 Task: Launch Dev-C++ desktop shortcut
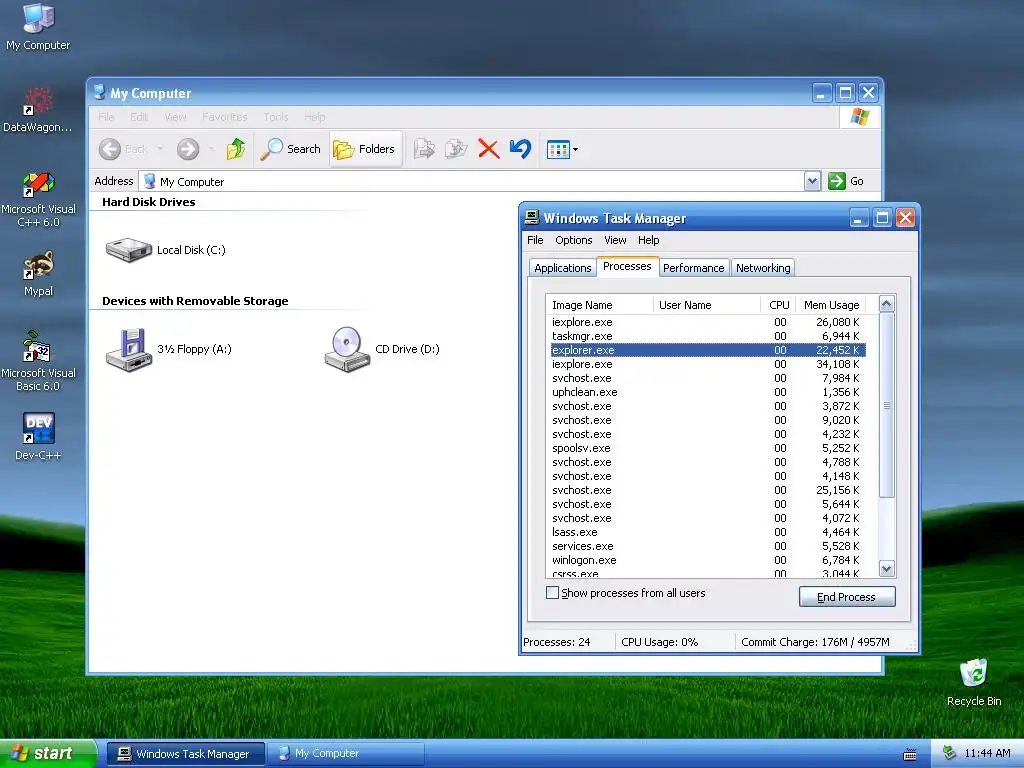[x=38, y=436]
